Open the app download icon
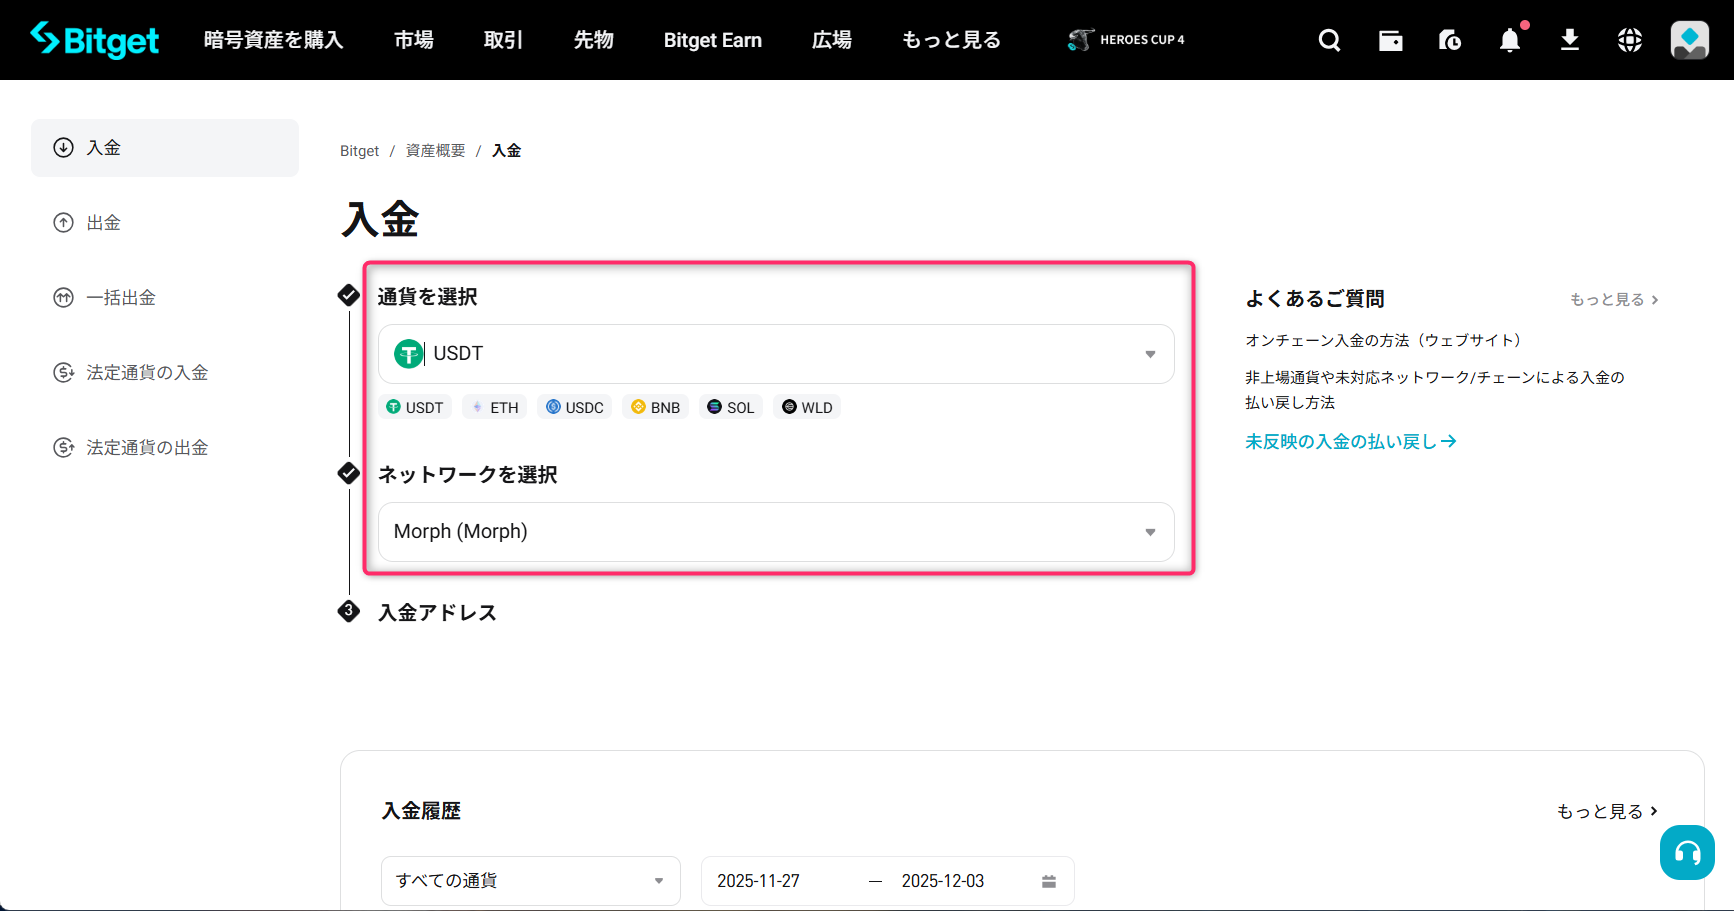The width and height of the screenshot is (1734, 911). point(1570,40)
